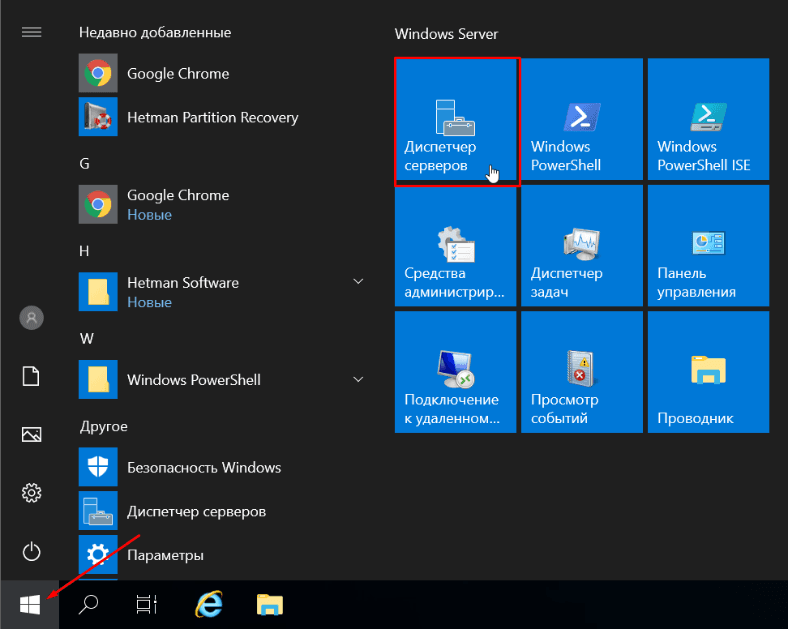Click the Недавно добавленные header
The image size is (788, 629).
155,33
